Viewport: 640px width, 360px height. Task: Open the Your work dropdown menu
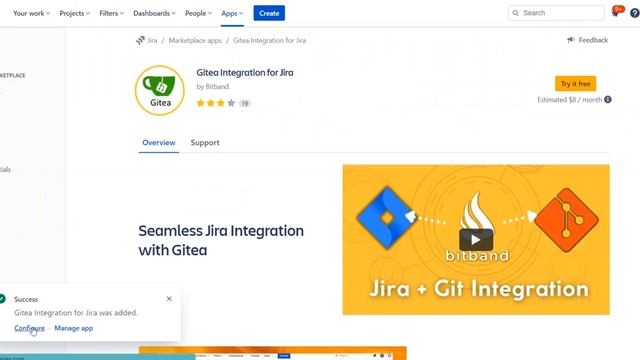[x=31, y=13]
